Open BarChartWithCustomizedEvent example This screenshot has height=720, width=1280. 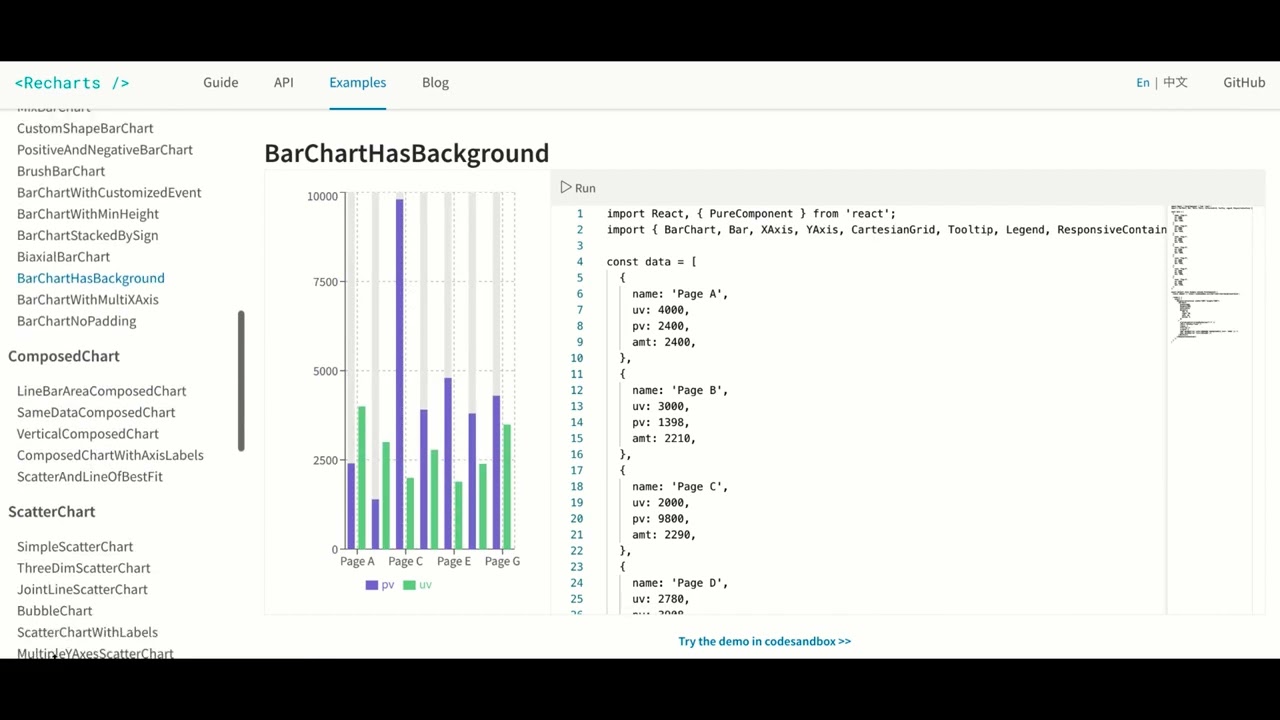tap(109, 192)
